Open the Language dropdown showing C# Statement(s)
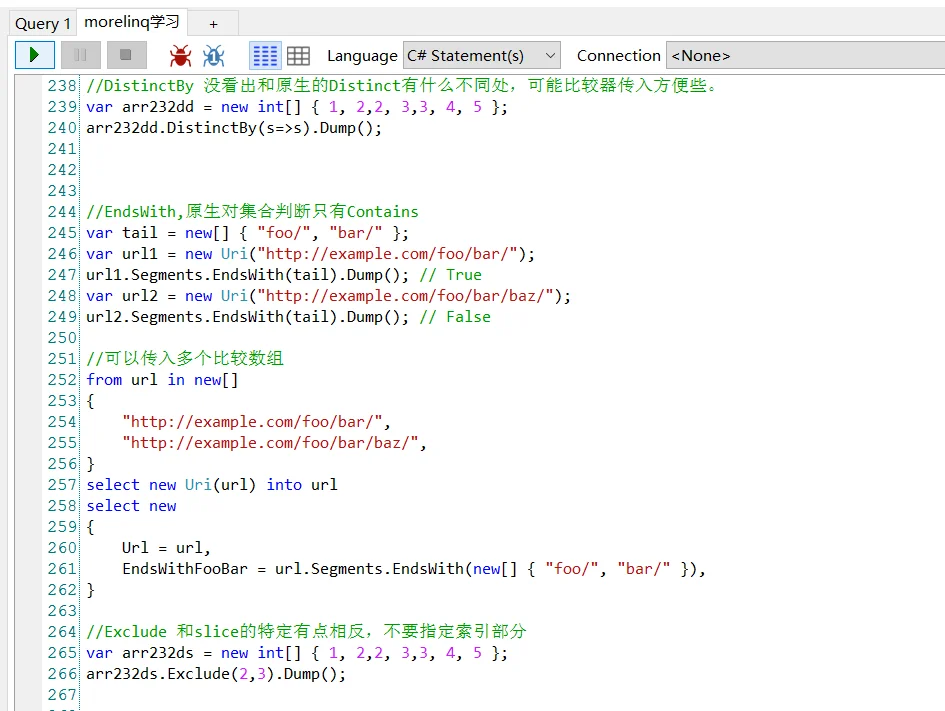 point(482,55)
